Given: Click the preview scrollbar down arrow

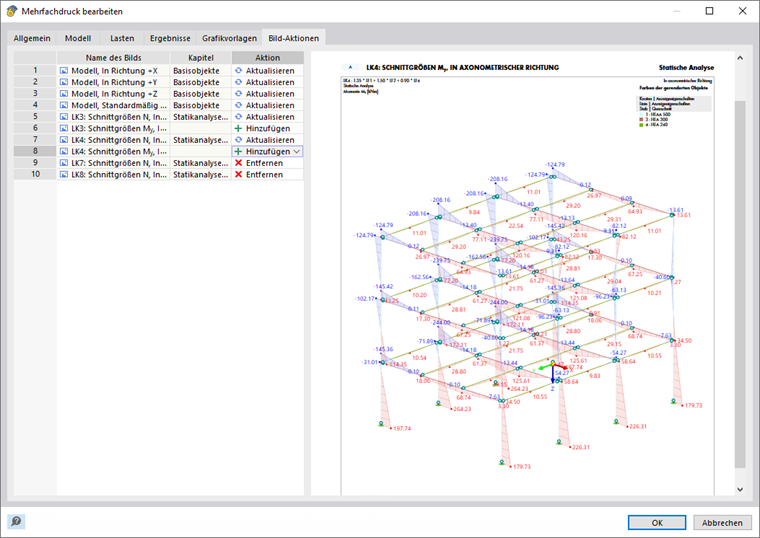Looking at the screenshot, I should point(740,490).
